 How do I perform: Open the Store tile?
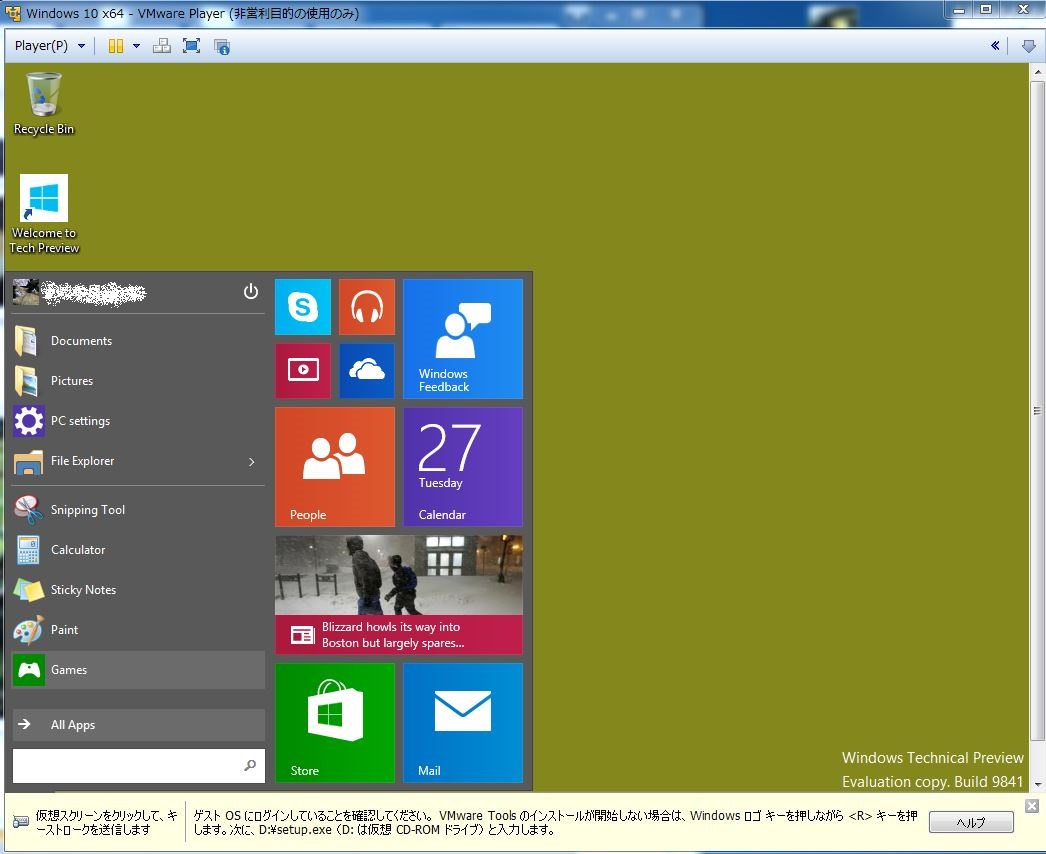(335, 723)
